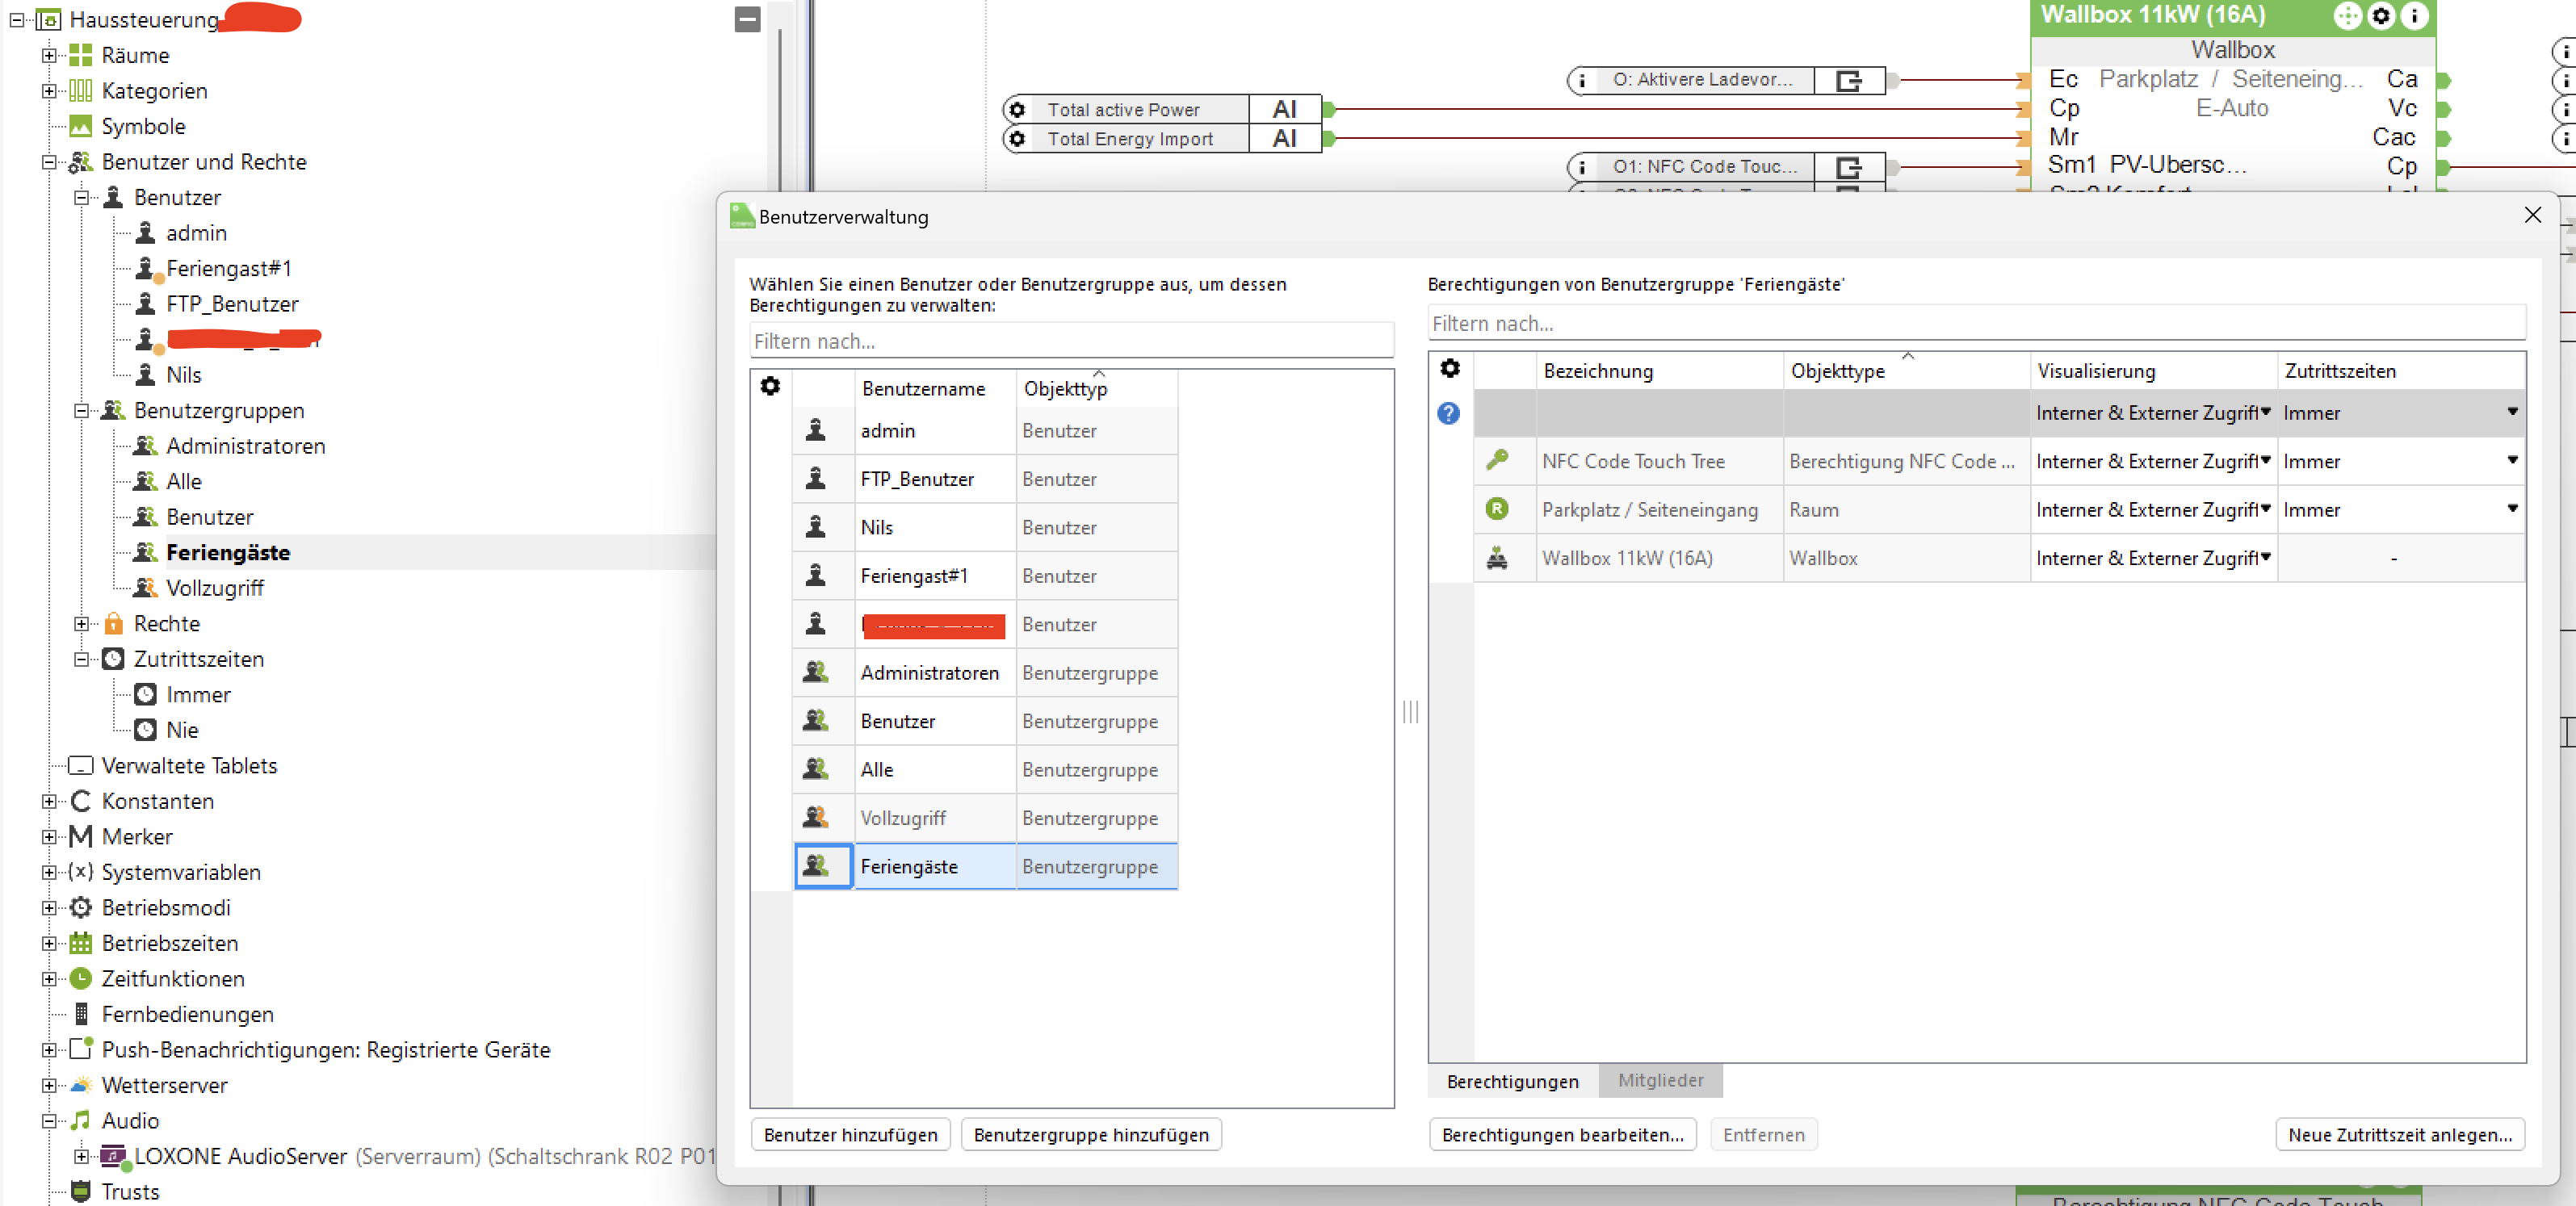Select Vollzugriff group in the tree
The width and height of the screenshot is (2576, 1206).
(x=214, y=588)
